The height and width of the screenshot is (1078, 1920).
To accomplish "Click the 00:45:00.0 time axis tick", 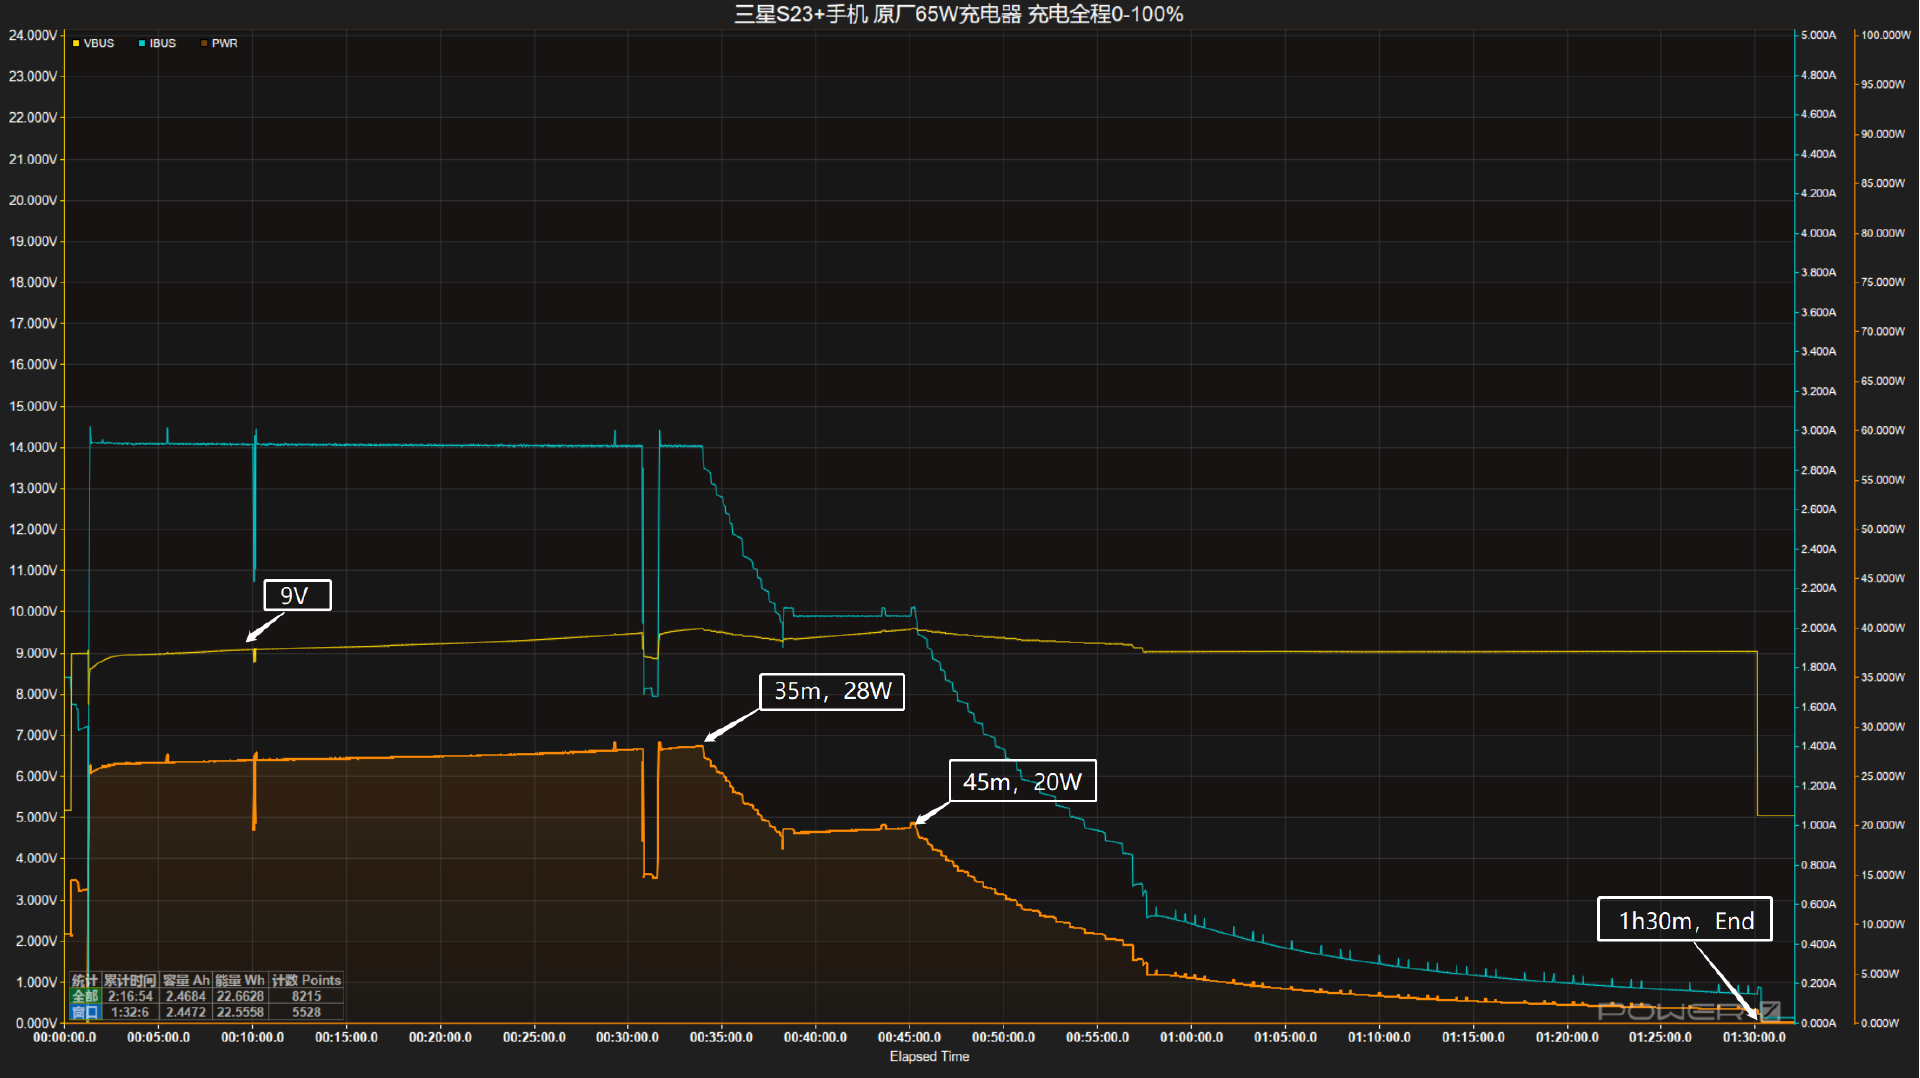I will [x=909, y=1038].
